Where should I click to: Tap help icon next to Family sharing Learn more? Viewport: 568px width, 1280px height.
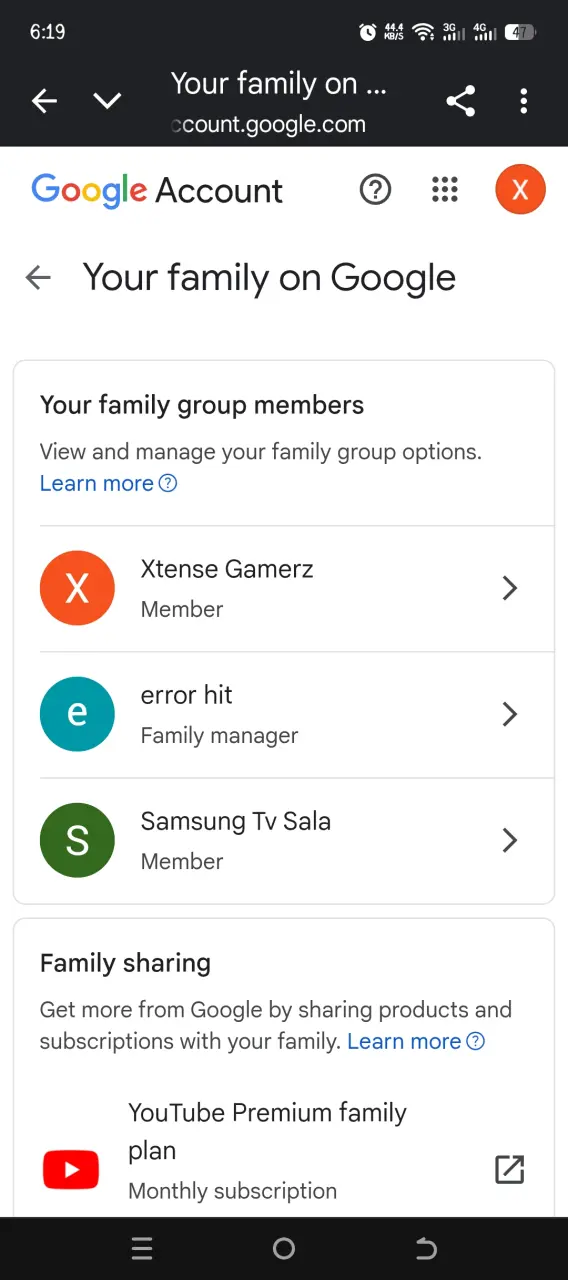tap(476, 1042)
